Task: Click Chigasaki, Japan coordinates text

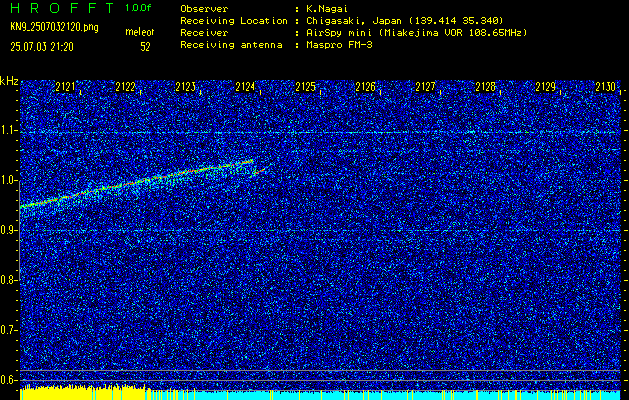Action: 404,21
